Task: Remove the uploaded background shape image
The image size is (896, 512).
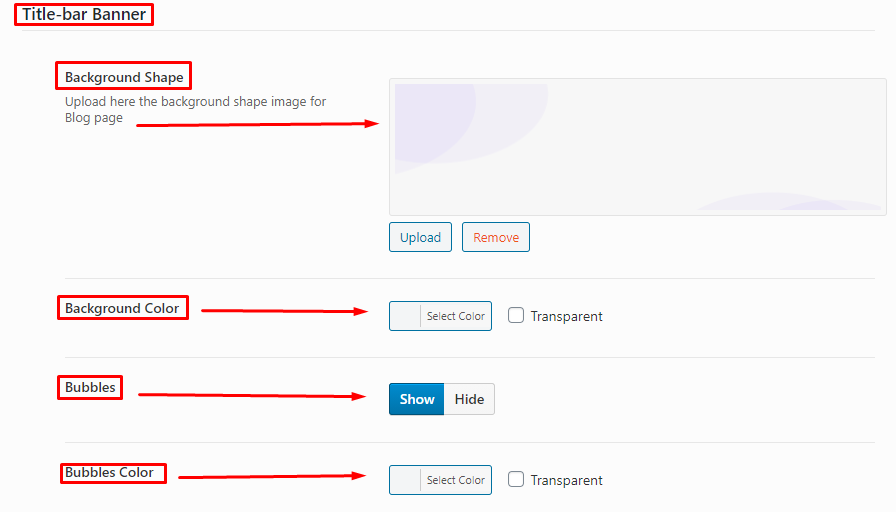Action: [x=495, y=237]
